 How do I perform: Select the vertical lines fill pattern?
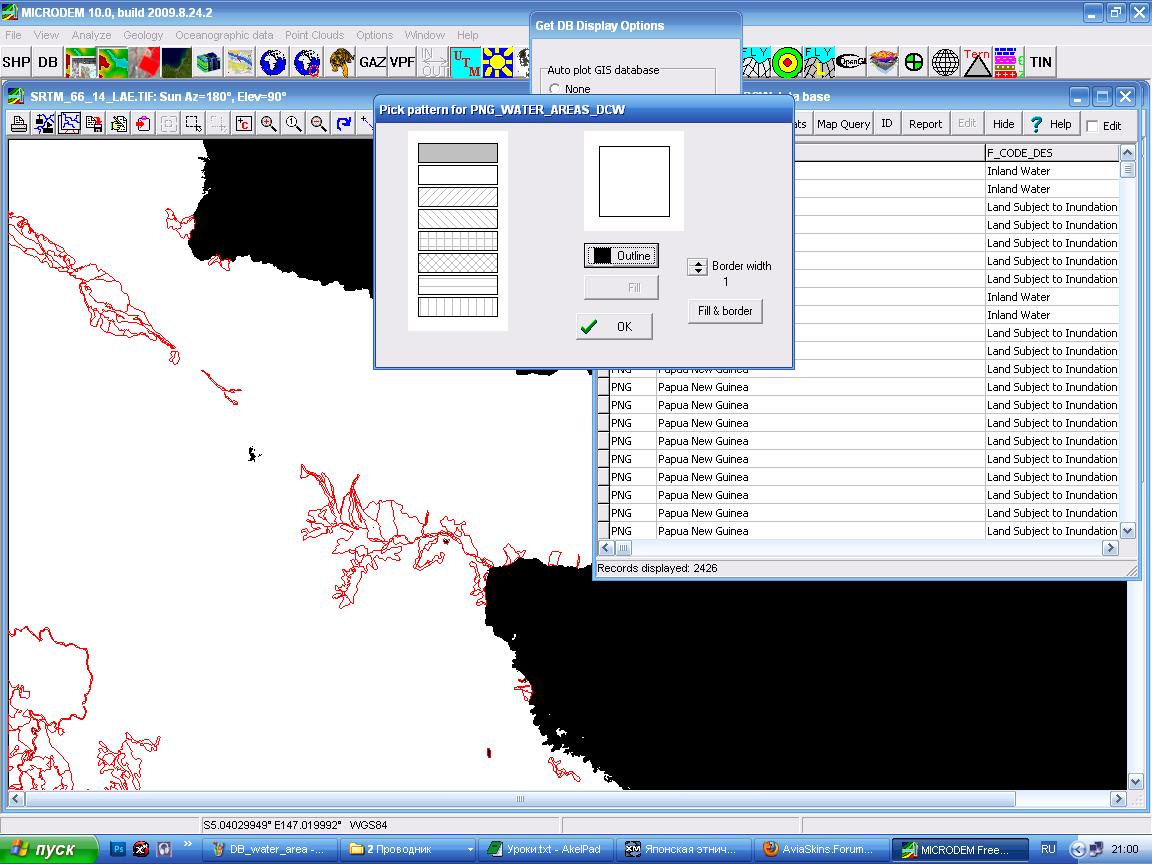click(x=458, y=307)
